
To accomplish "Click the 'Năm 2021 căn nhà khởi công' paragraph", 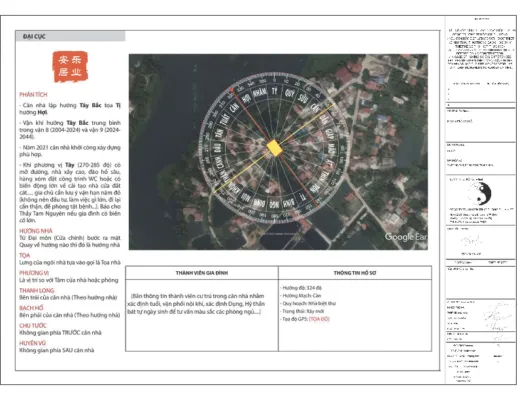I will [x=70, y=151].
